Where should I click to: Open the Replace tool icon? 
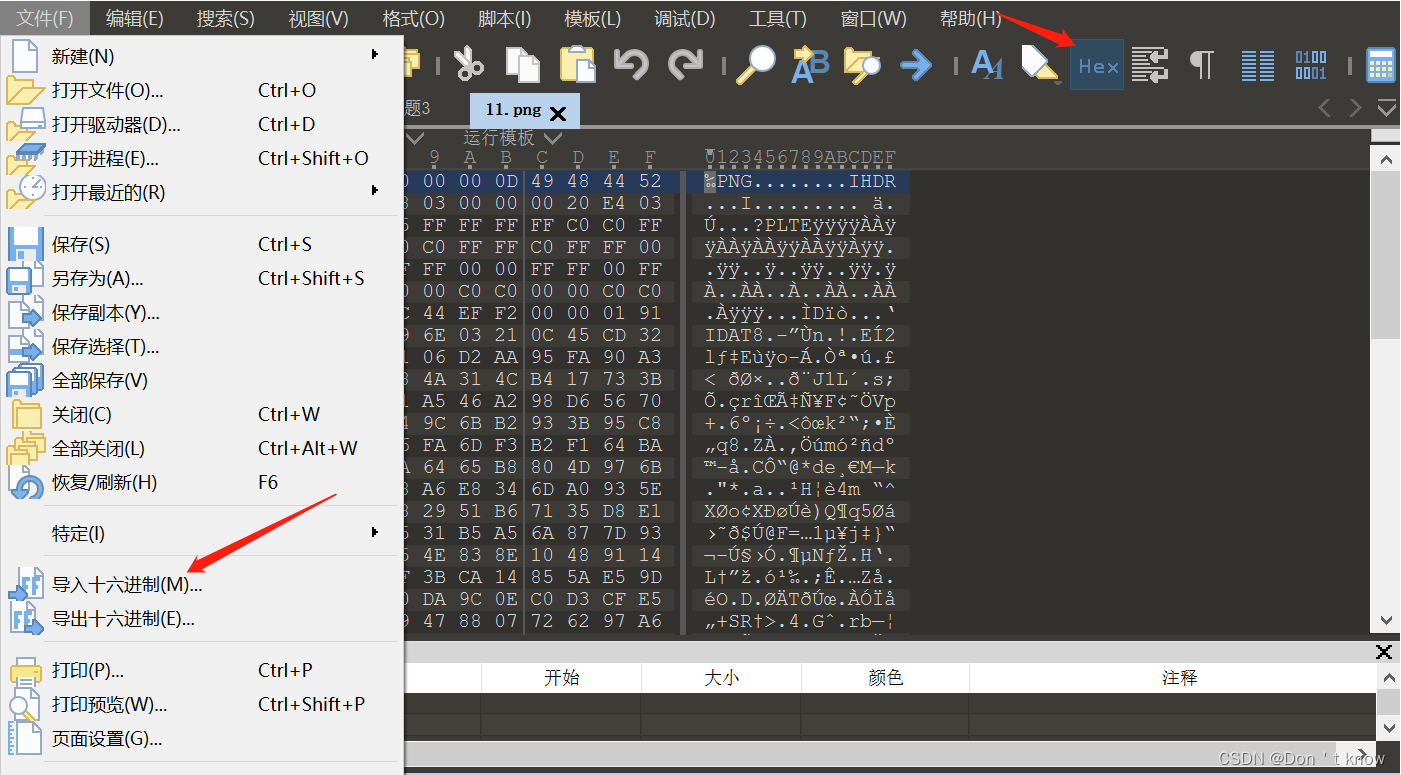tap(810, 64)
